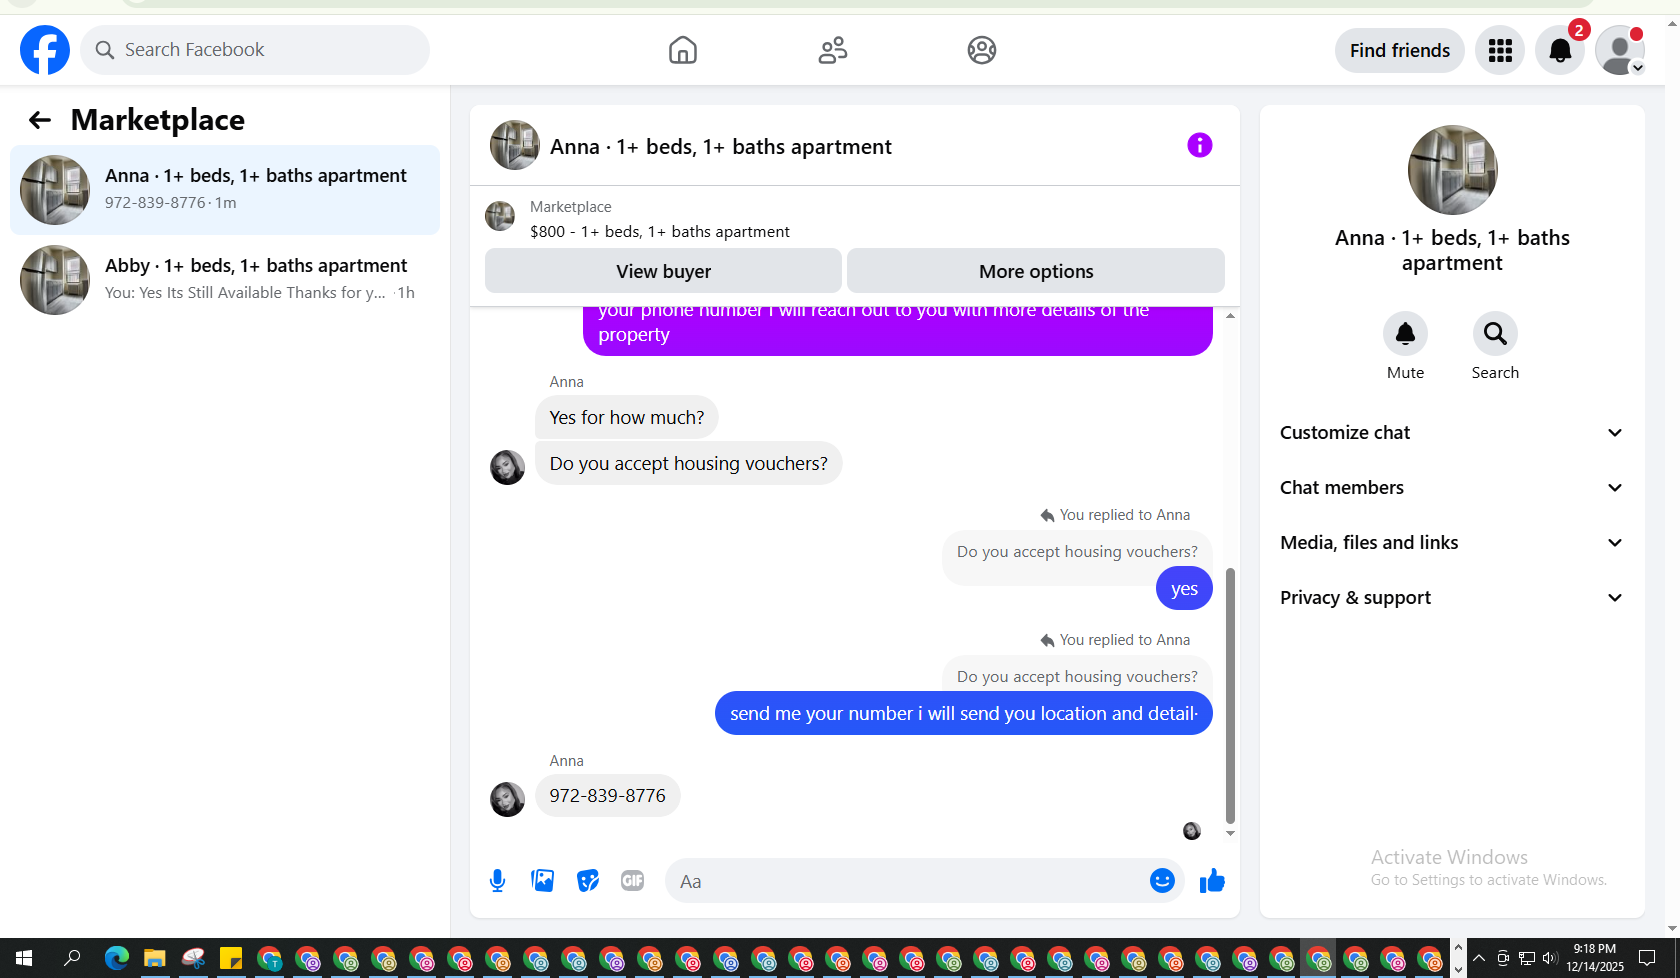This screenshot has height=978, width=1680.
Task: Click the large apartment photo in side panel
Action: click(x=1452, y=170)
